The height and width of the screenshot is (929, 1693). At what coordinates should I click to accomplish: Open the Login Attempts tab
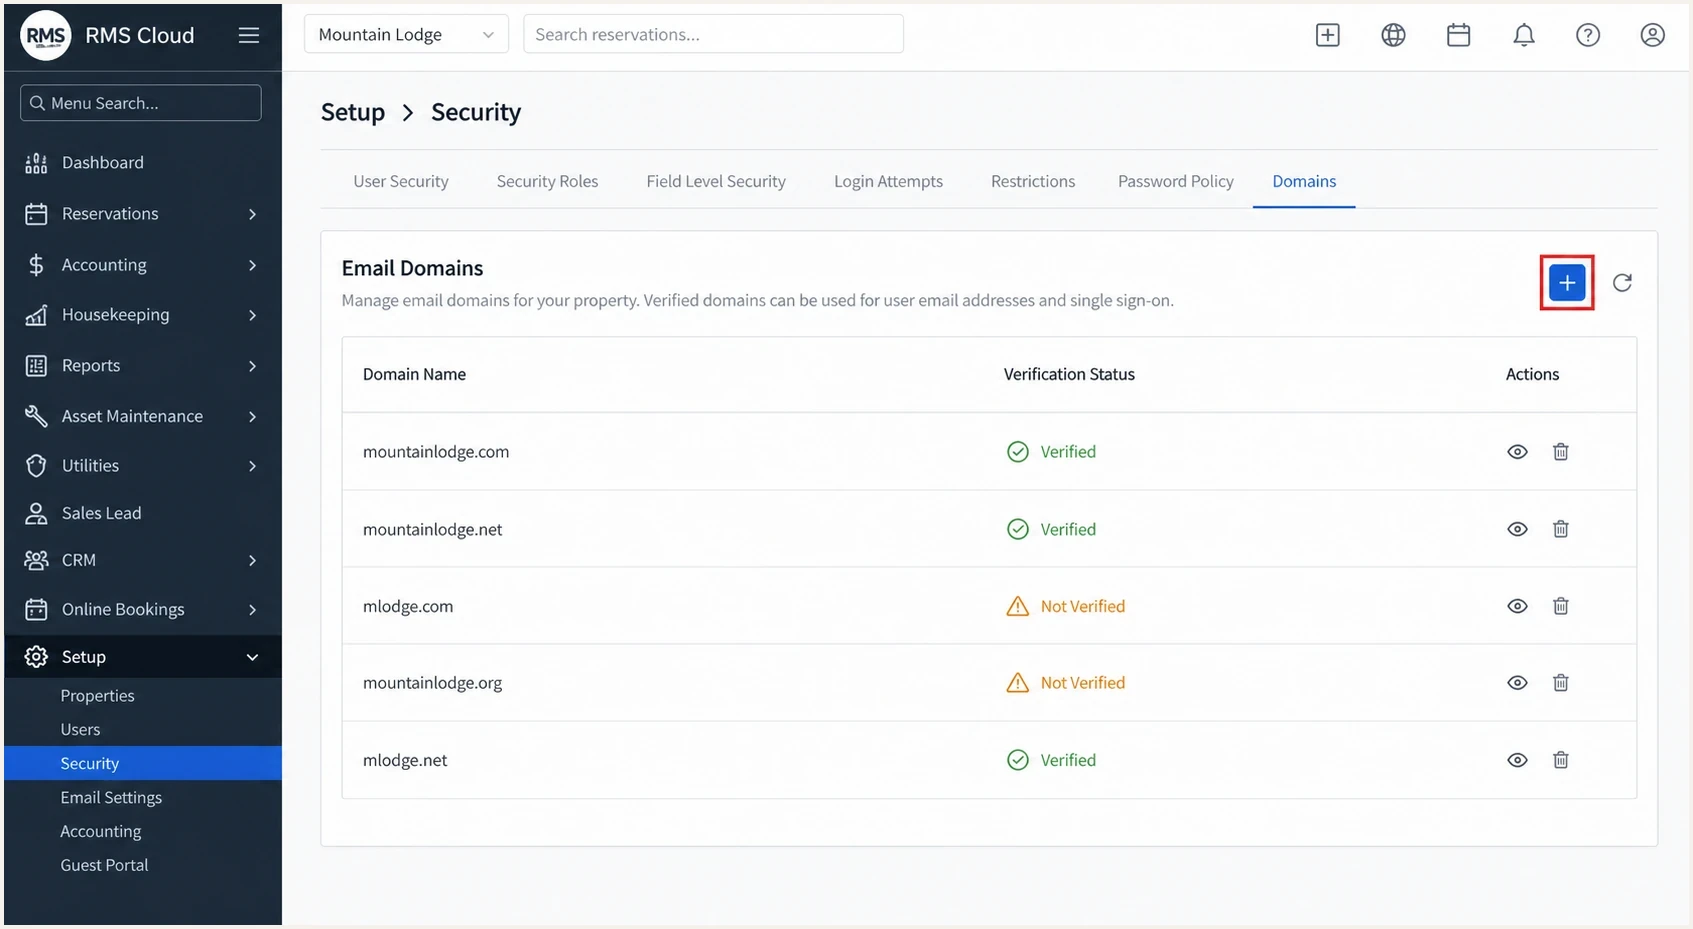[x=888, y=181]
